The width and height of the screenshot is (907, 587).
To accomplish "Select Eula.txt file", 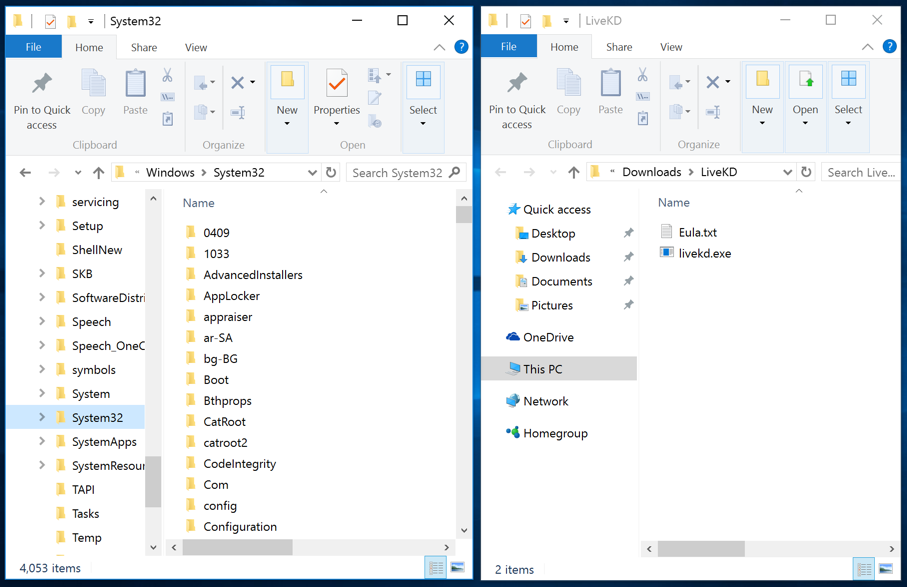I will (688, 232).
